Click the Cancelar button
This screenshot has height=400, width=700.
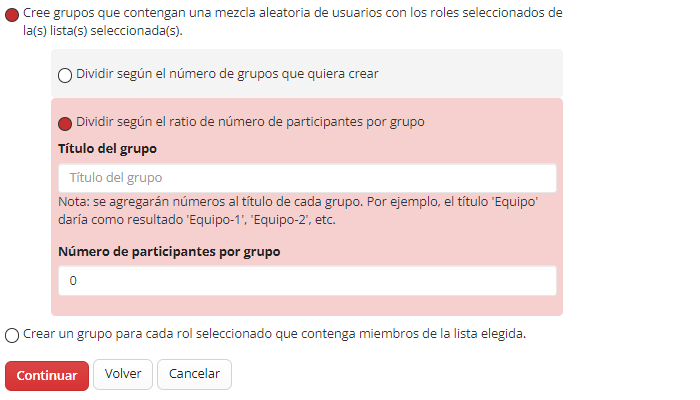pos(194,374)
